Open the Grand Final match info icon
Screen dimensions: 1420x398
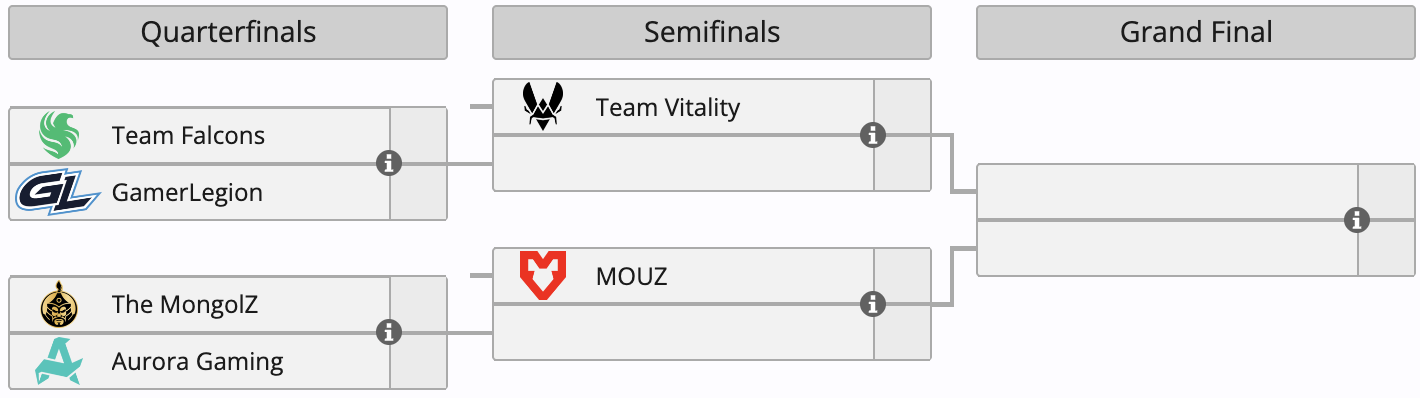1357,219
